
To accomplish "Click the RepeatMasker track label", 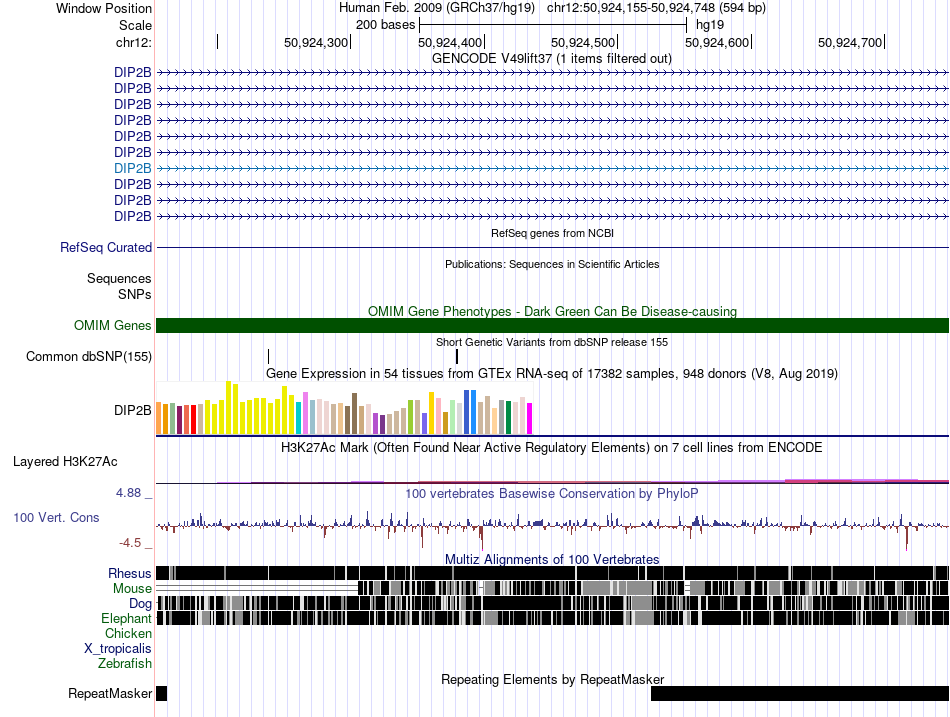I will coord(110,693).
